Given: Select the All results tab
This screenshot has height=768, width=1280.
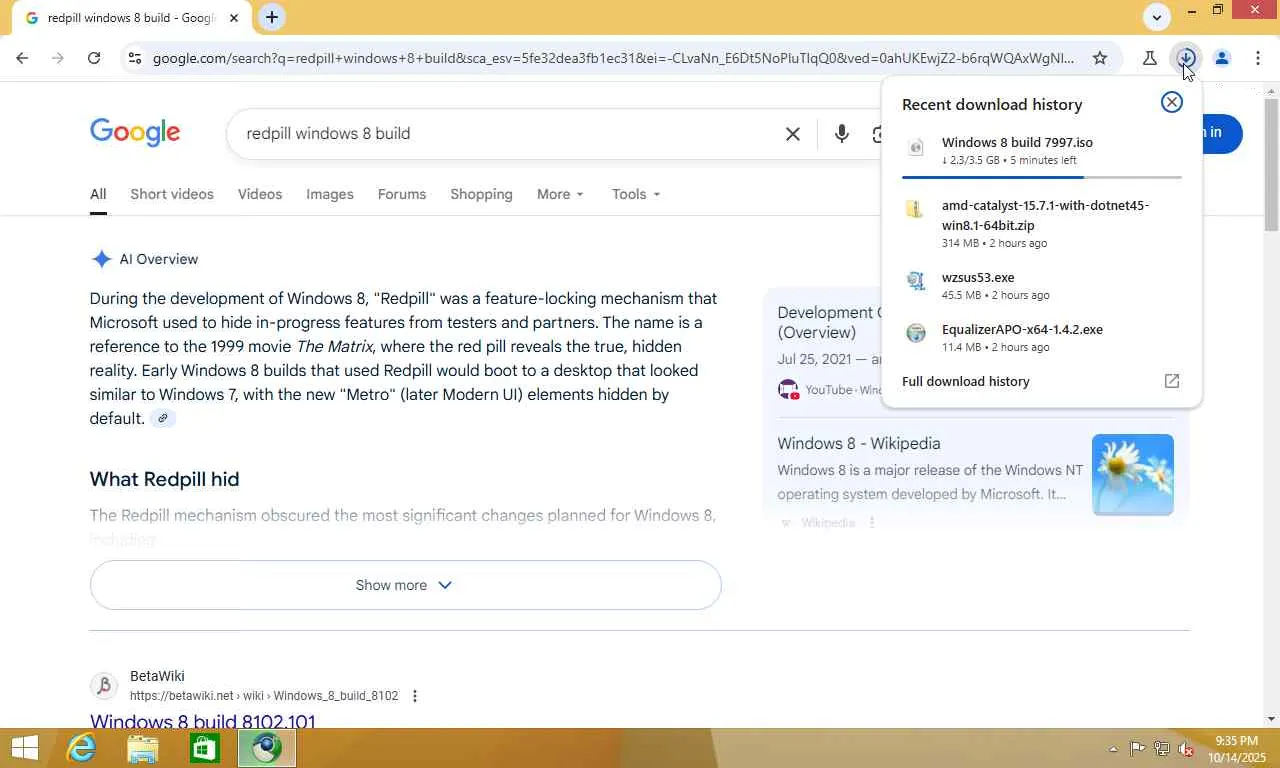Looking at the screenshot, I should pos(98,194).
